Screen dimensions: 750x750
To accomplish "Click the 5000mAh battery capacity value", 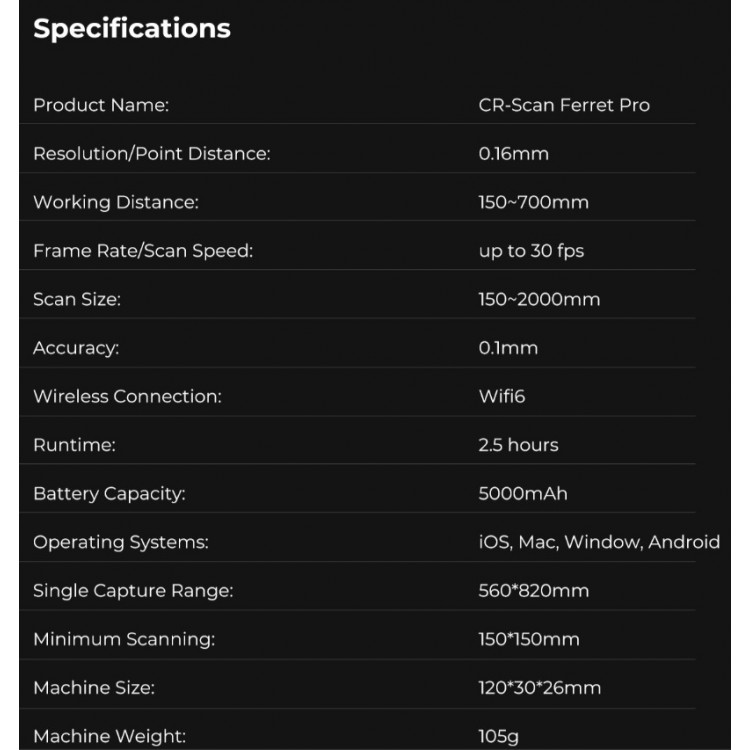I will click(x=523, y=494).
